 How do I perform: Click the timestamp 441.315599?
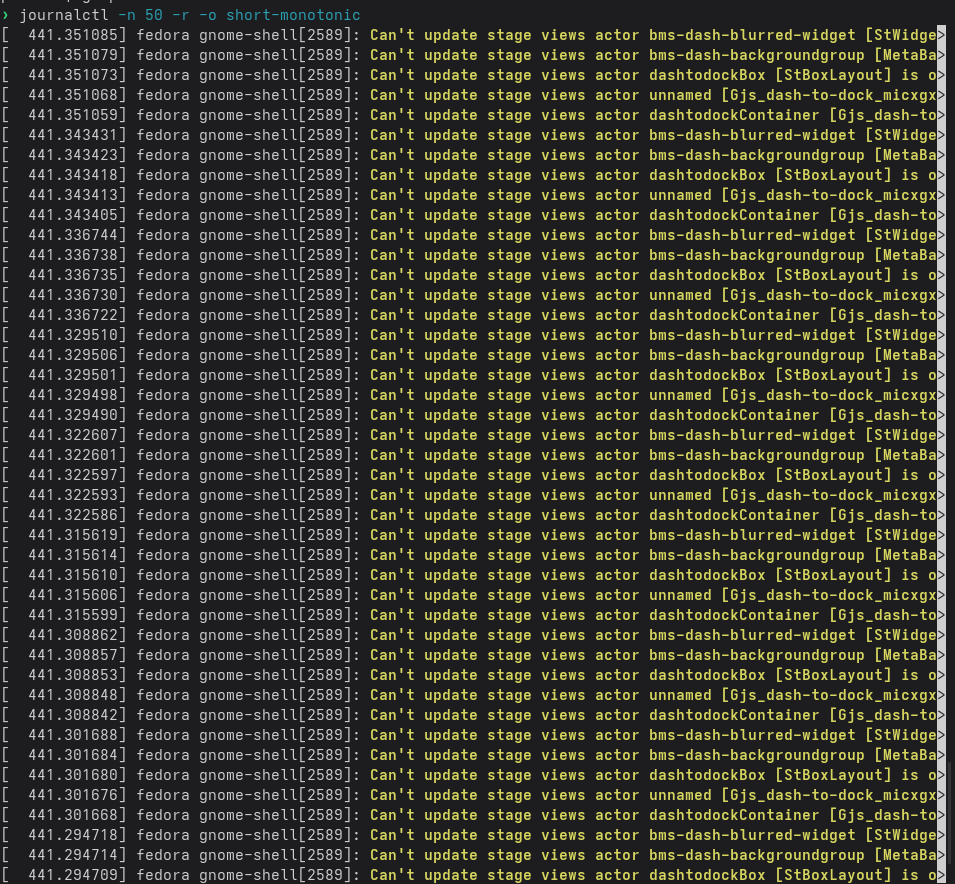[x=73, y=615]
